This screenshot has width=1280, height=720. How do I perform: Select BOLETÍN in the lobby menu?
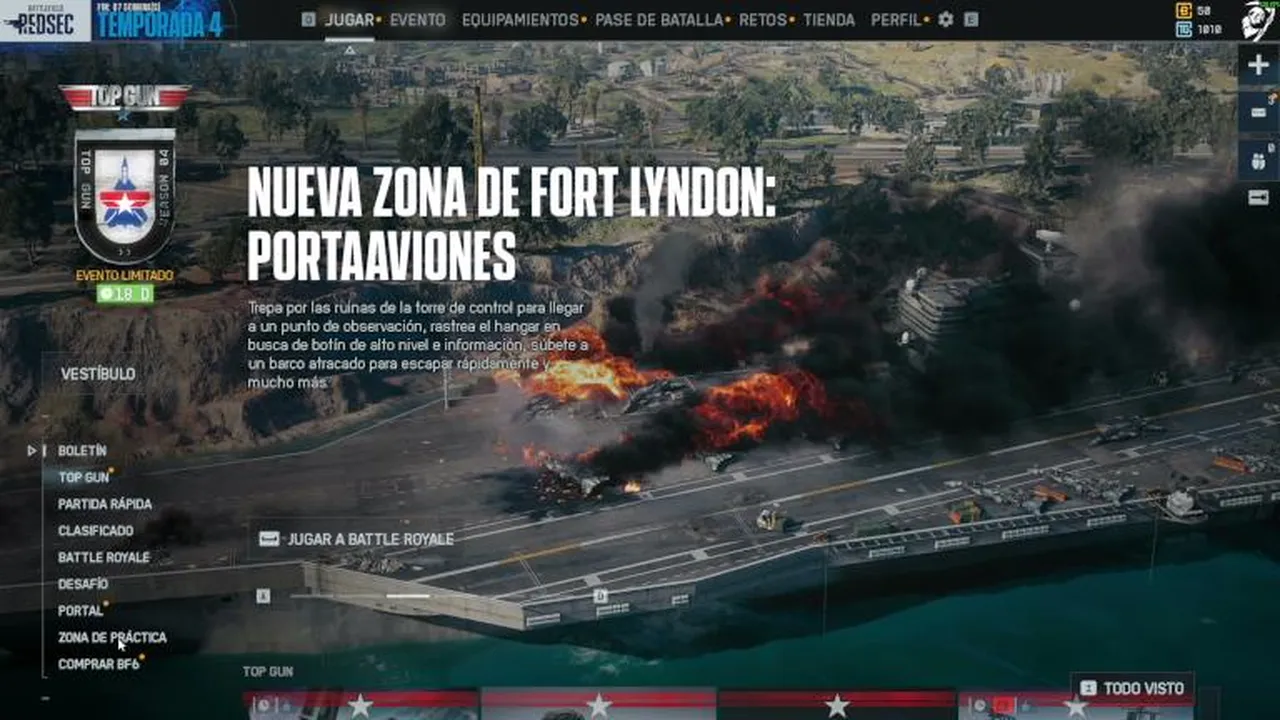click(x=82, y=451)
